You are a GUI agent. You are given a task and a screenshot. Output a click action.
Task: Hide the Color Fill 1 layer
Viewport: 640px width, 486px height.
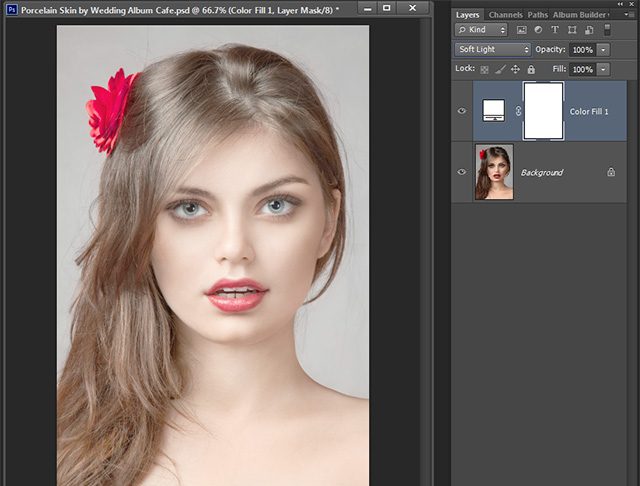(x=462, y=111)
